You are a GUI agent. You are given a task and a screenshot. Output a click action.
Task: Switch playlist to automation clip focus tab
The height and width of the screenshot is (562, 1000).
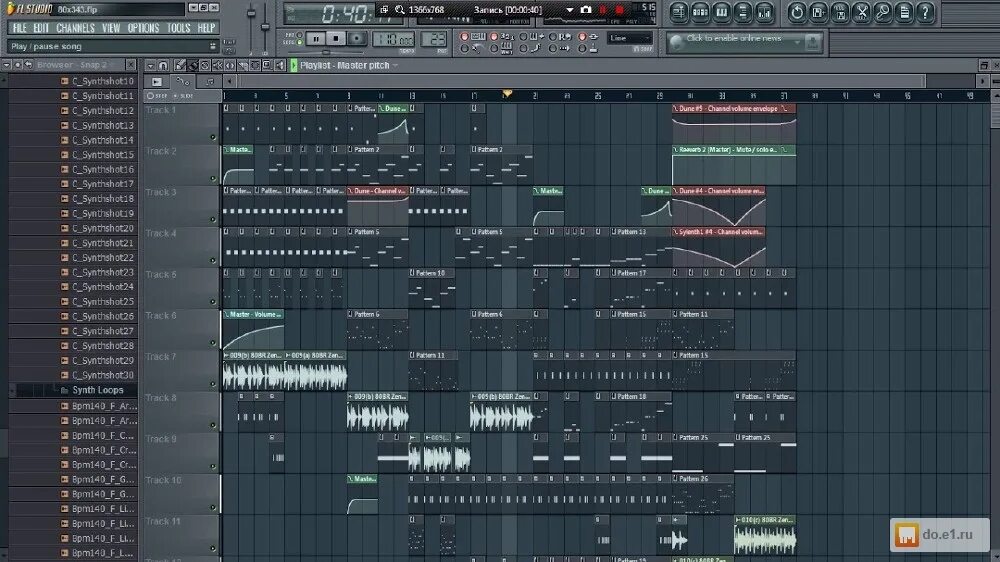(183, 82)
